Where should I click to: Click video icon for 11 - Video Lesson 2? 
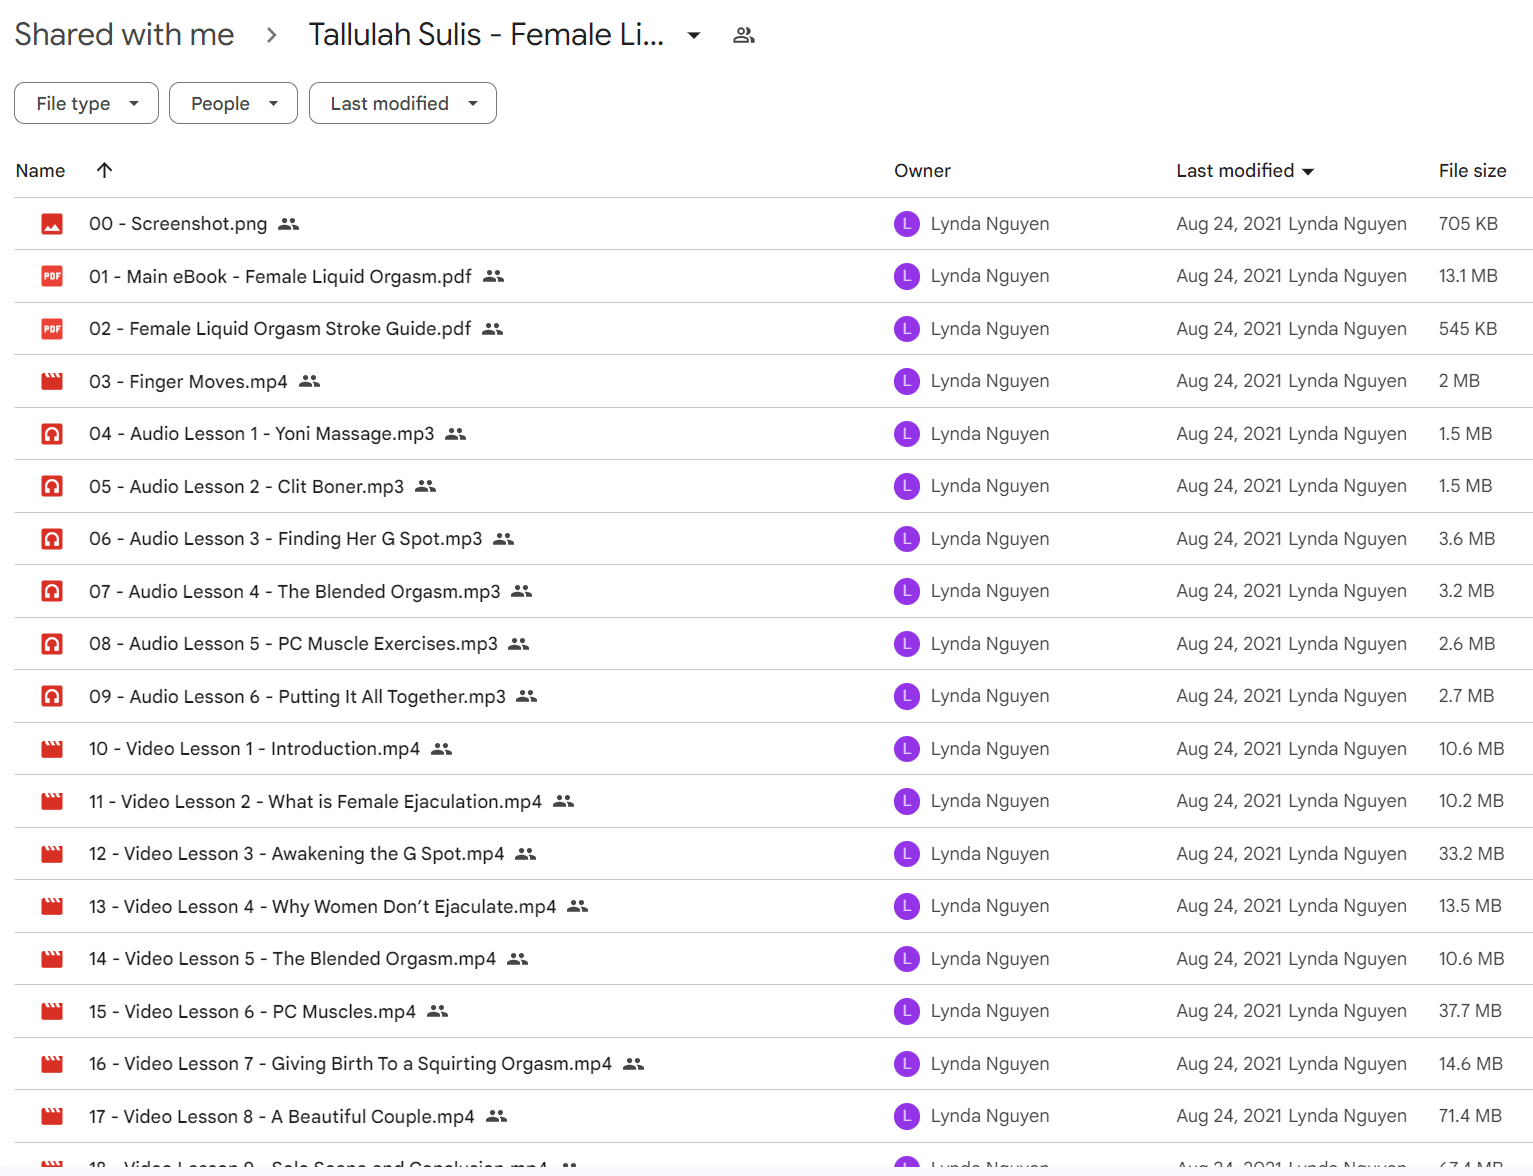click(52, 801)
